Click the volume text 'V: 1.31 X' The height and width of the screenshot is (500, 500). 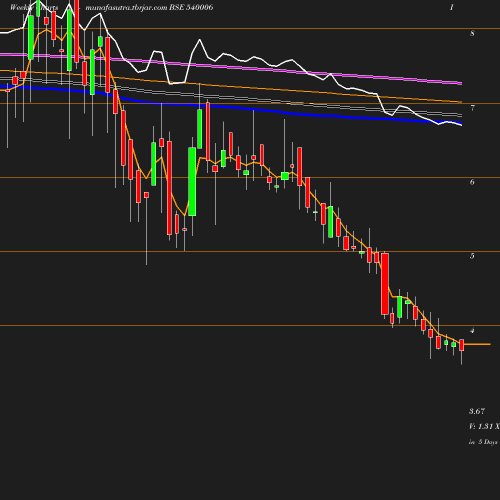(484, 426)
